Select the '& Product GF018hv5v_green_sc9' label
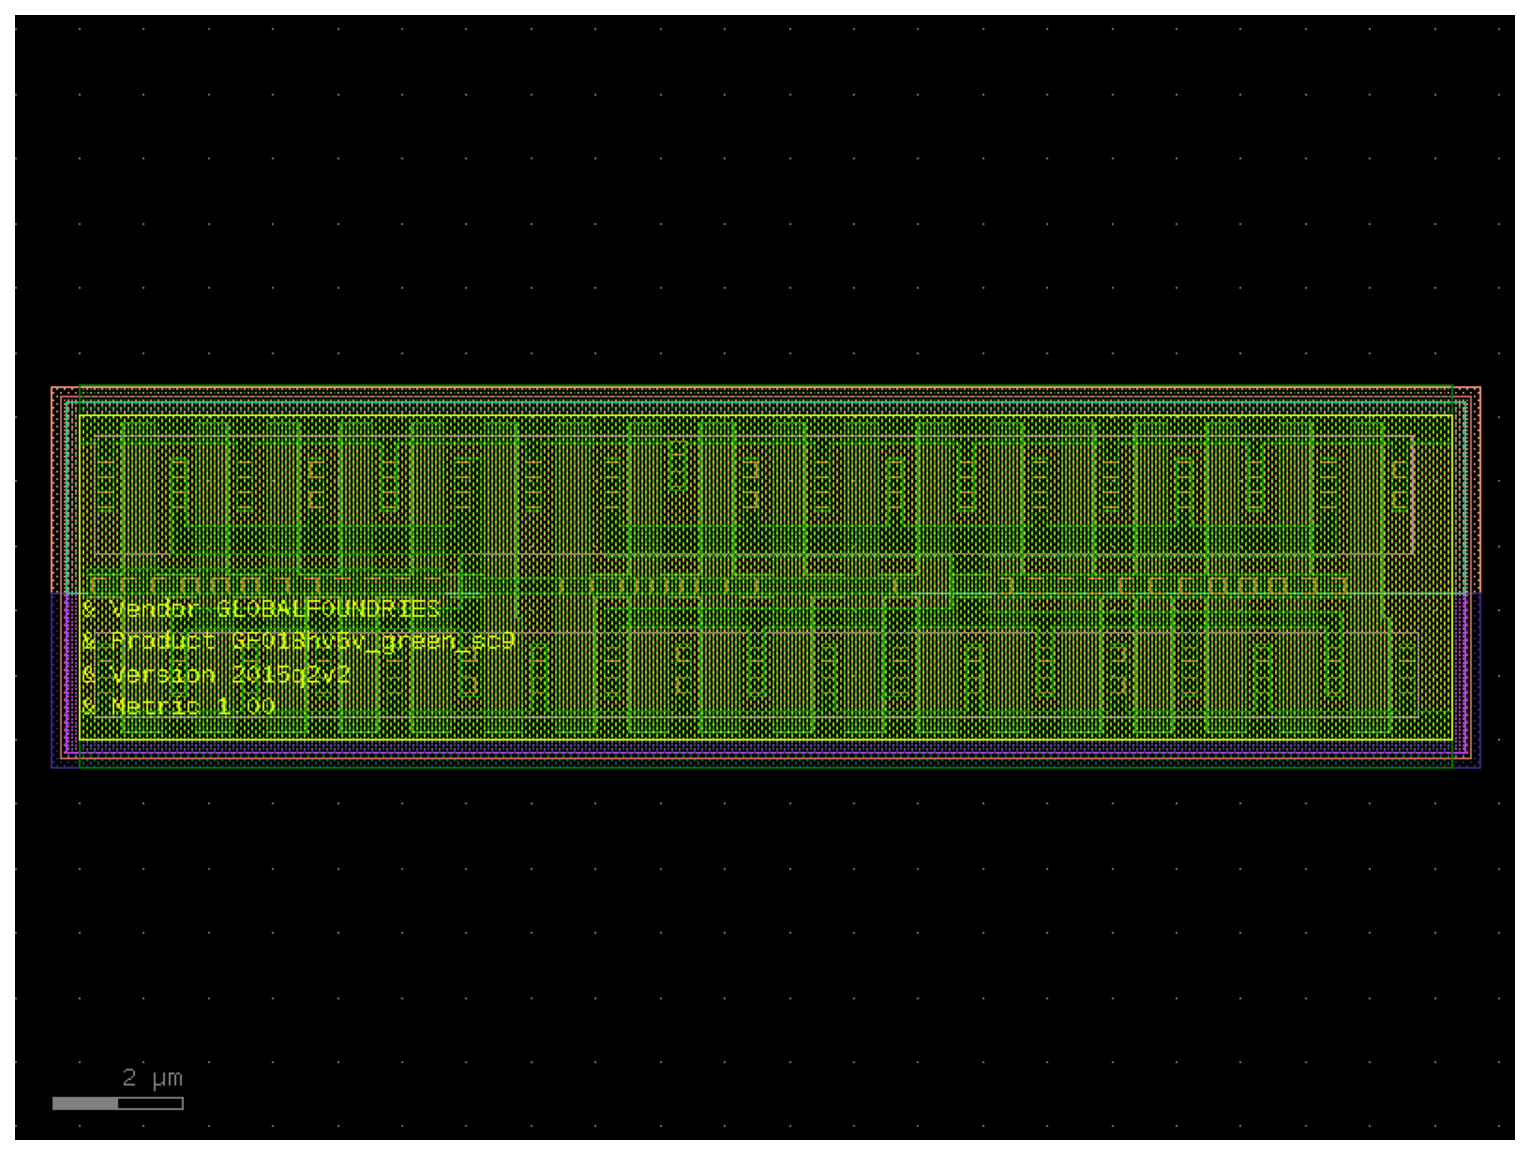This screenshot has height=1155, width=1530. [x=298, y=641]
